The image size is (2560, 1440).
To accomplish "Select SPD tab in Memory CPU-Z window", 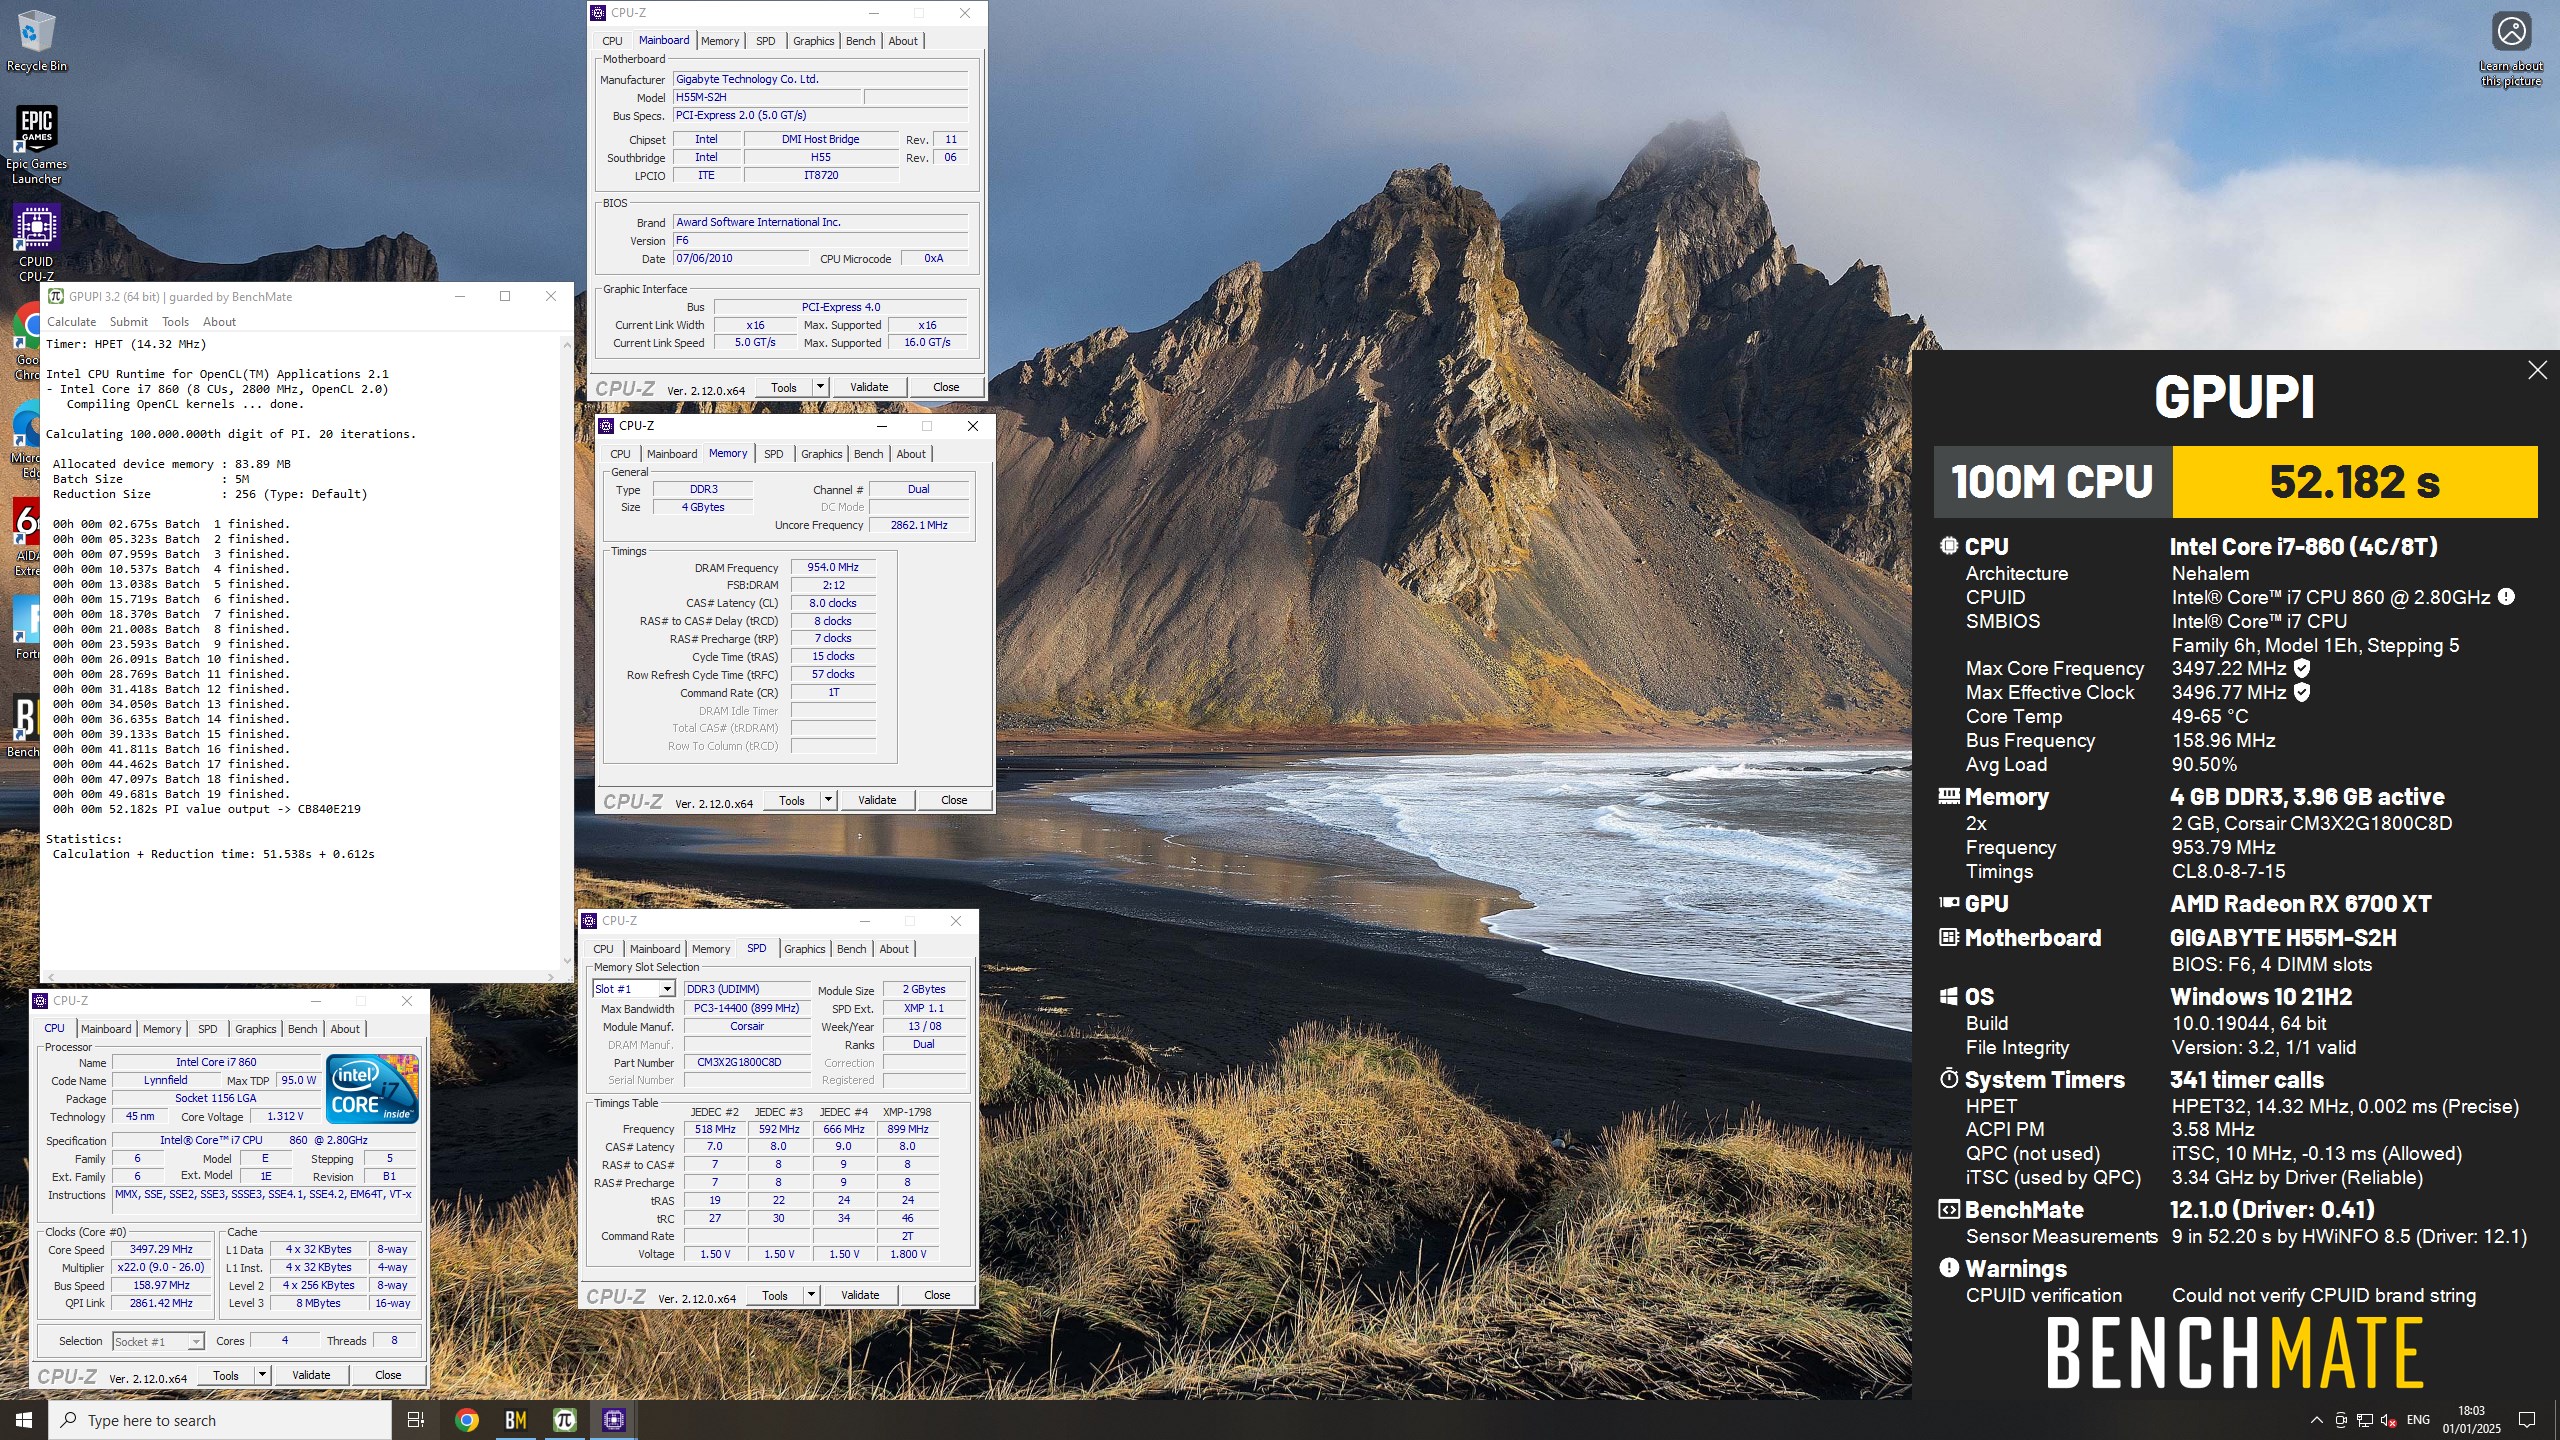I will 773,454.
